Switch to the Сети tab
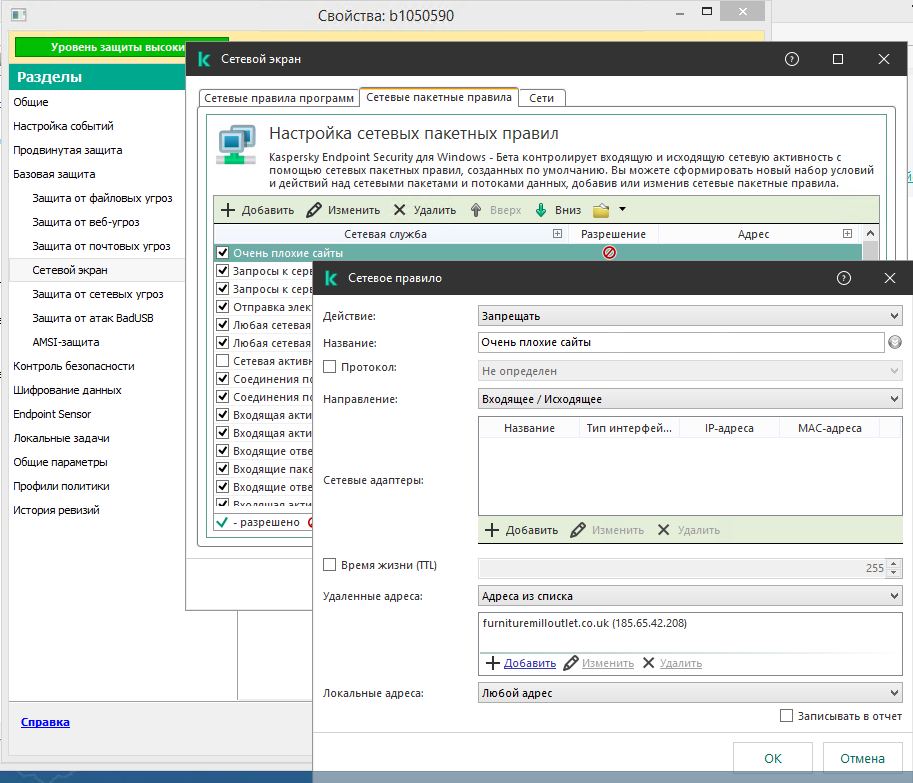 542,98
